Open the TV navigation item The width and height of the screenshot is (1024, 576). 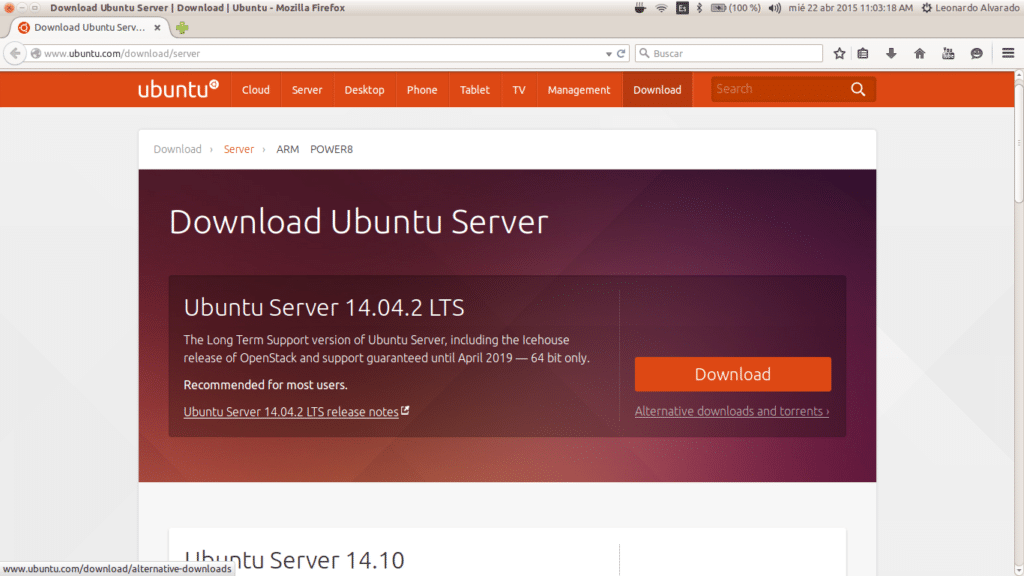[x=519, y=90]
